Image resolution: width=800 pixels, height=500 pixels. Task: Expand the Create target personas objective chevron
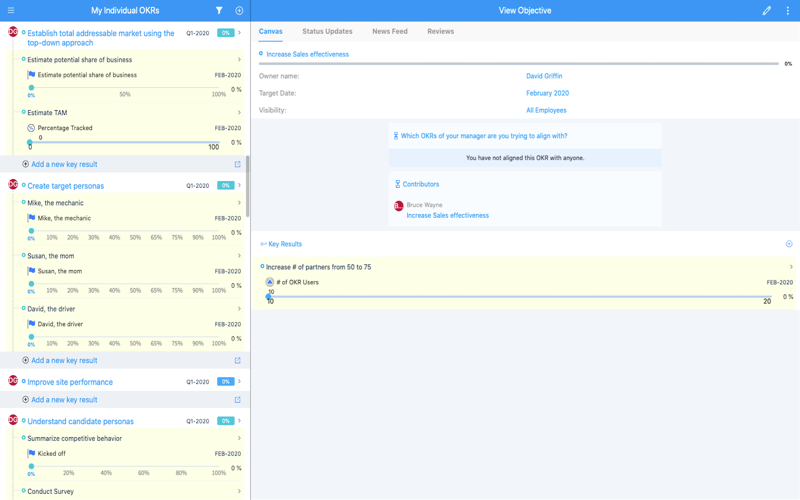(239, 185)
